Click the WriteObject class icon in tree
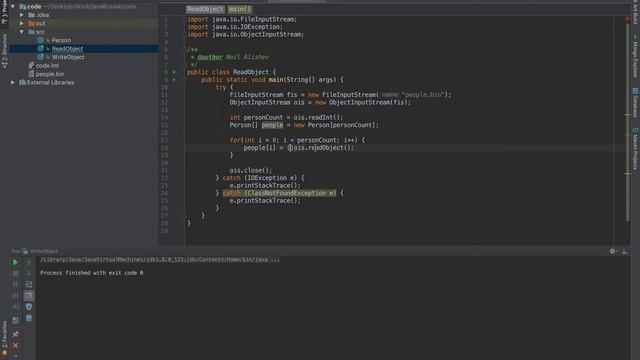This screenshot has width=640, height=360. click(40, 57)
